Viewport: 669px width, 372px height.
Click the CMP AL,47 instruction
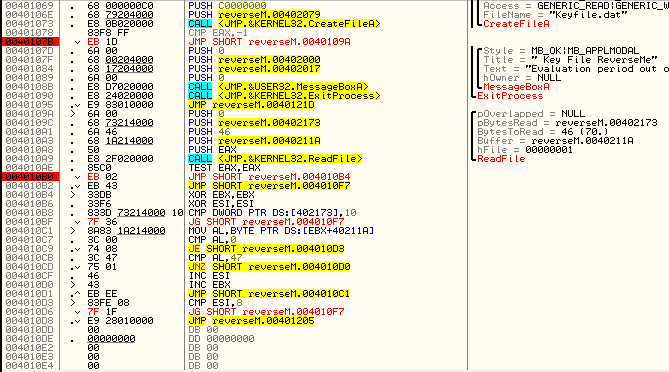215,258
